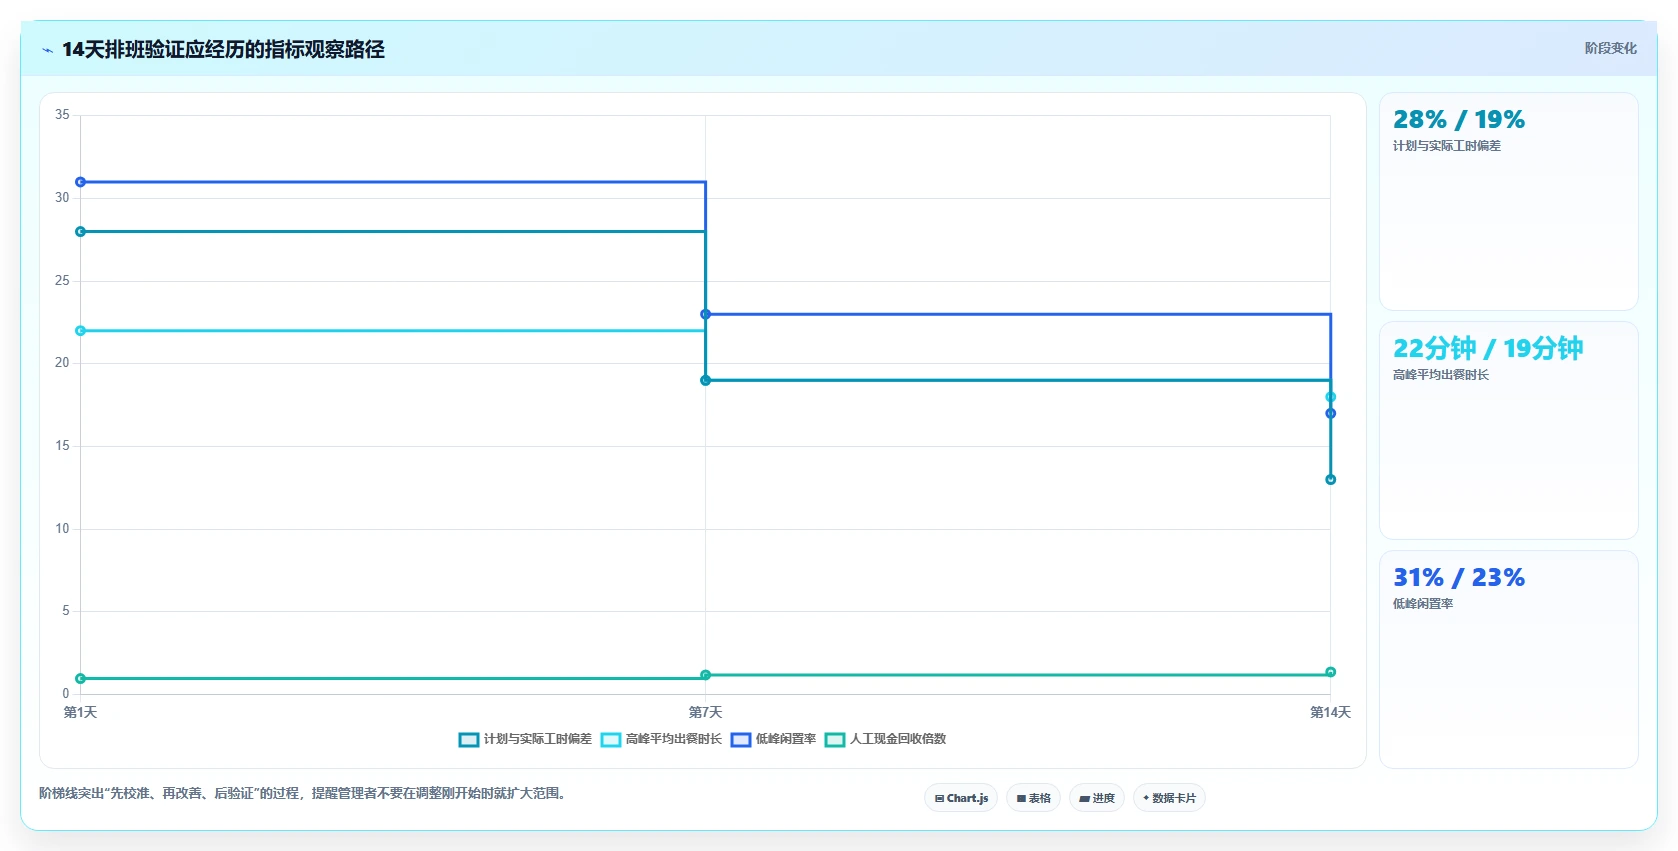Click the y-axis value 10
The width and height of the screenshot is (1678, 851).
tap(62, 529)
